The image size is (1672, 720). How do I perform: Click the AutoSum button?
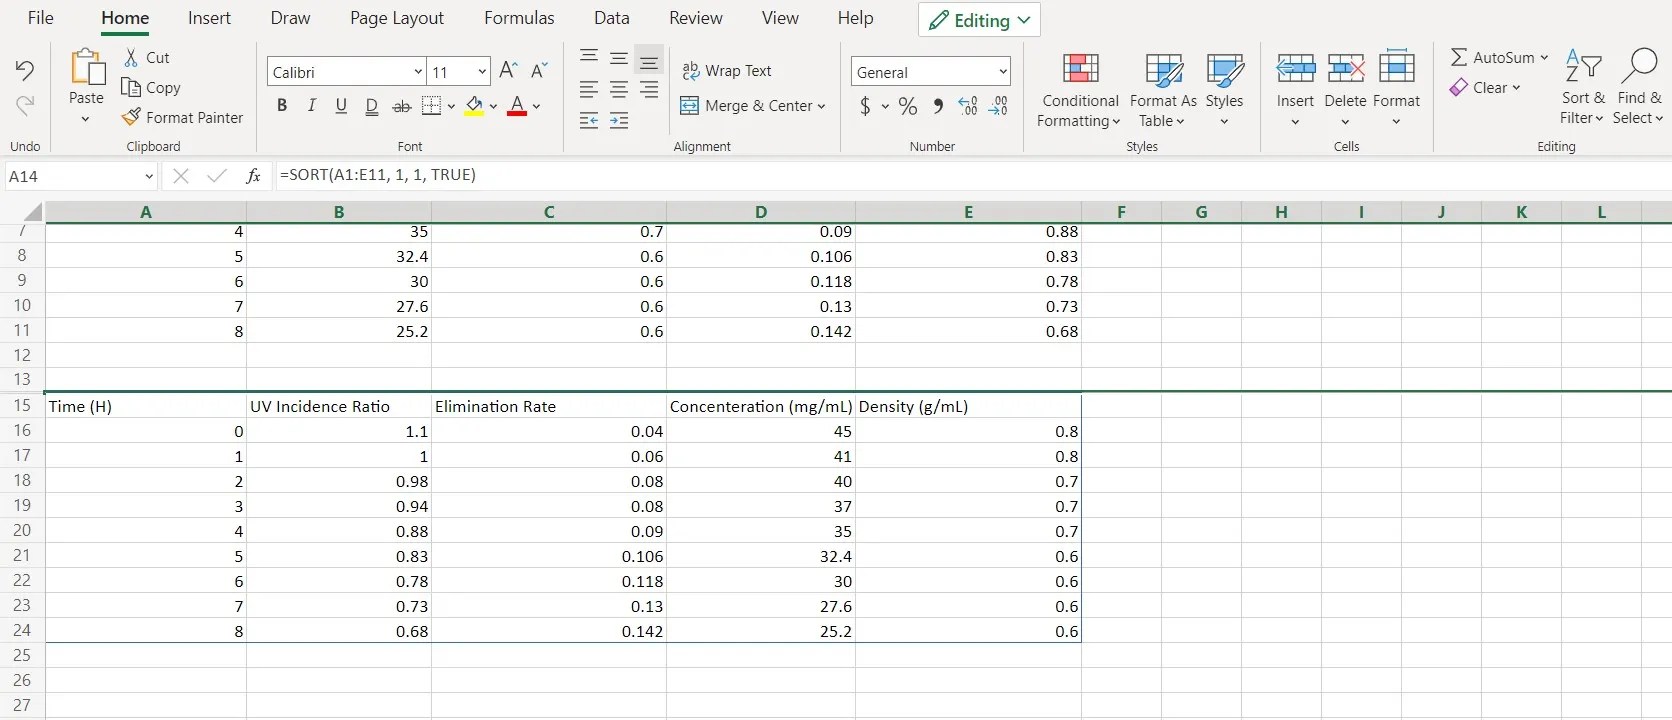(1499, 57)
